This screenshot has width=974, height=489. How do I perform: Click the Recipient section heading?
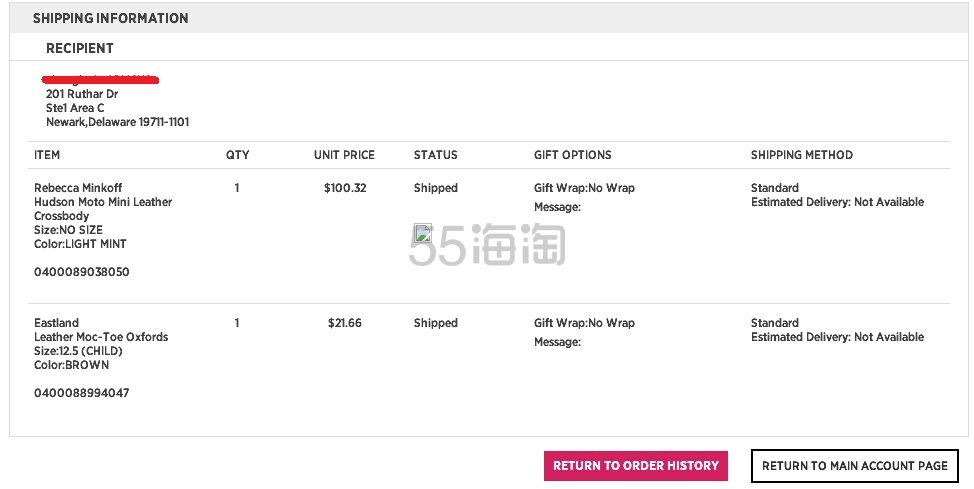80,48
